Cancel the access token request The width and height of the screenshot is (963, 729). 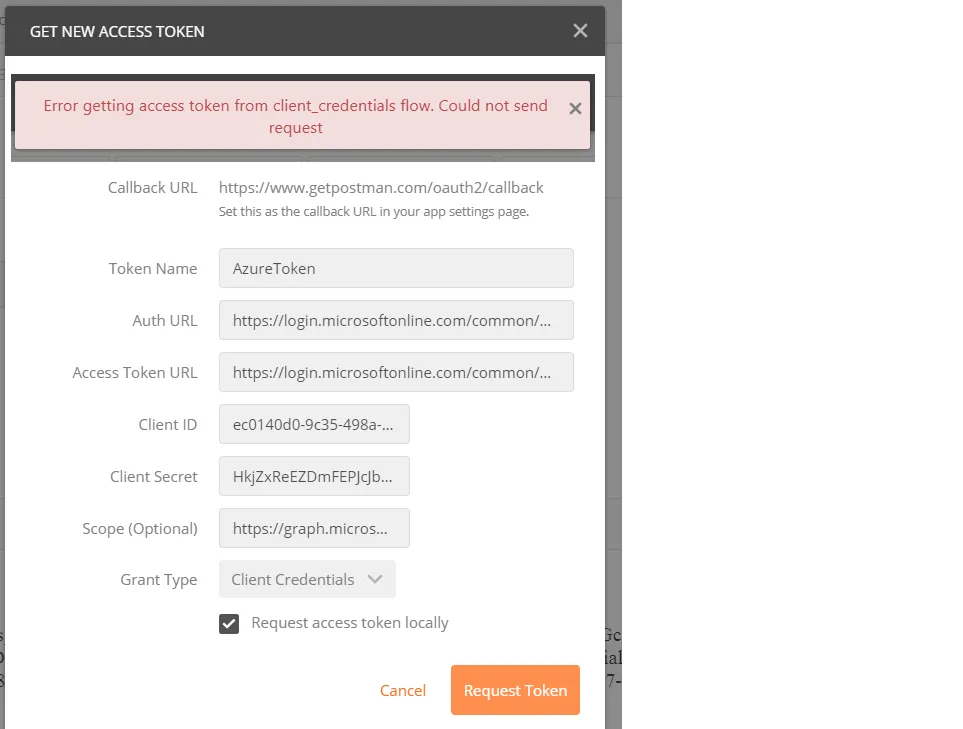click(x=403, y=691)
